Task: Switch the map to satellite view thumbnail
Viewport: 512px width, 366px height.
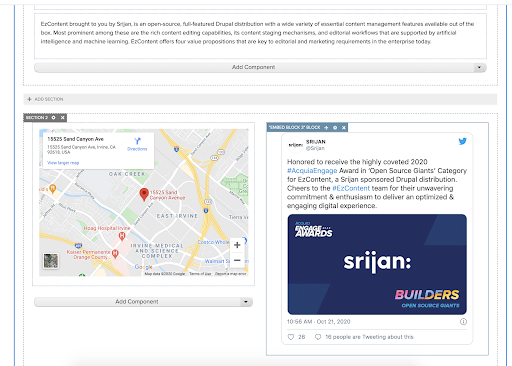Action: point(51,261)
